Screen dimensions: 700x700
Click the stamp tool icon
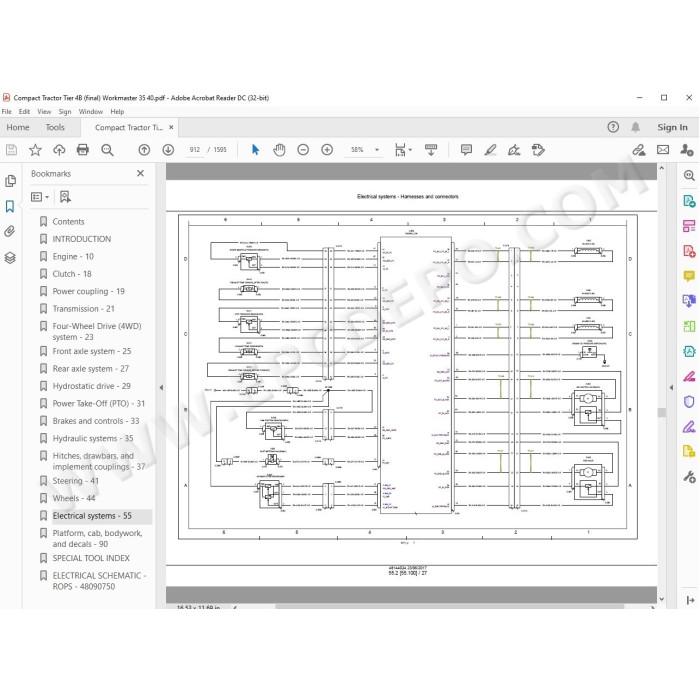[538, 150]
